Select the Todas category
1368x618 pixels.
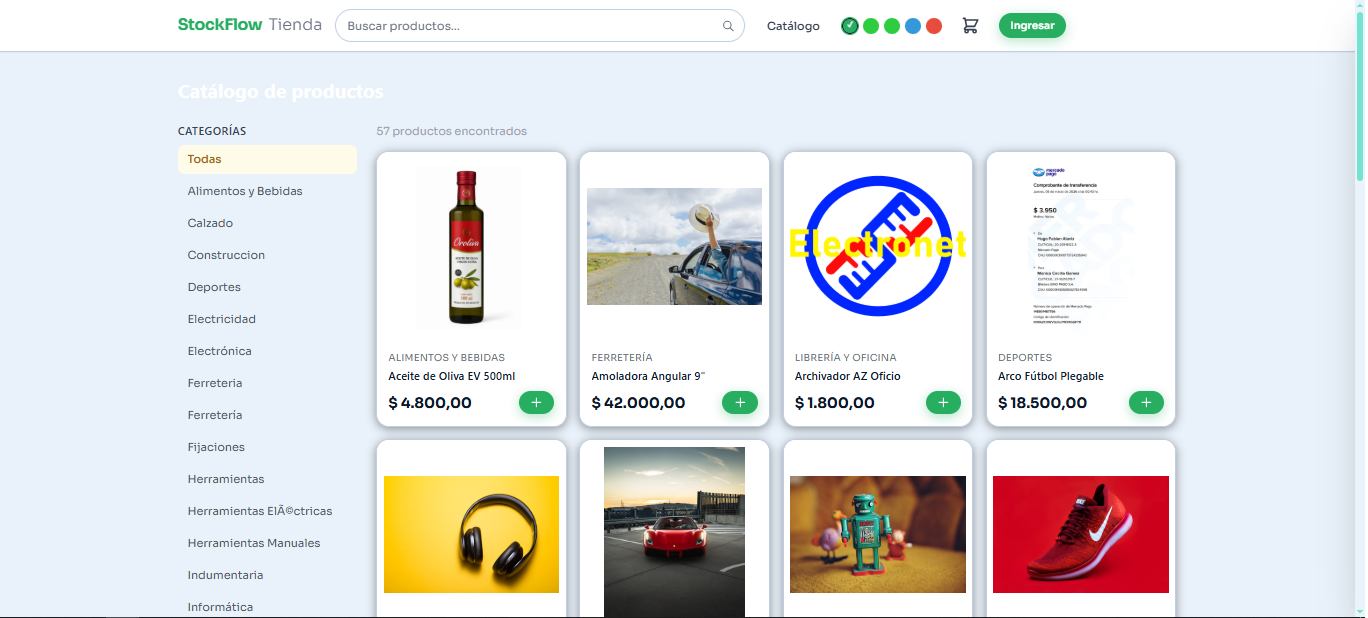267,159
